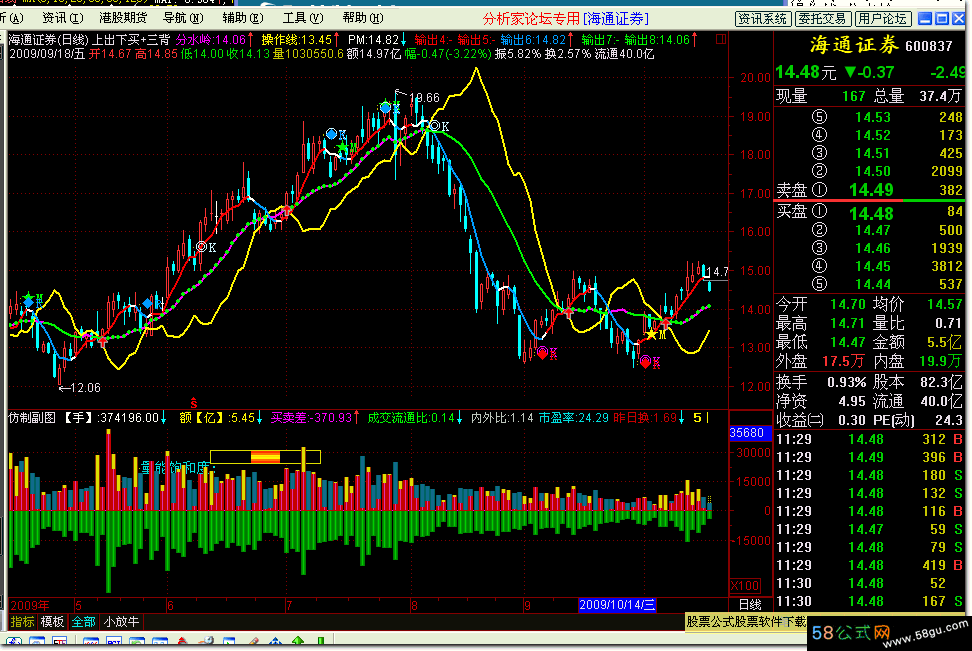The image size is (972, 651).
Task: Click the green star M marker near 18.00
Action: coord(342,147)
